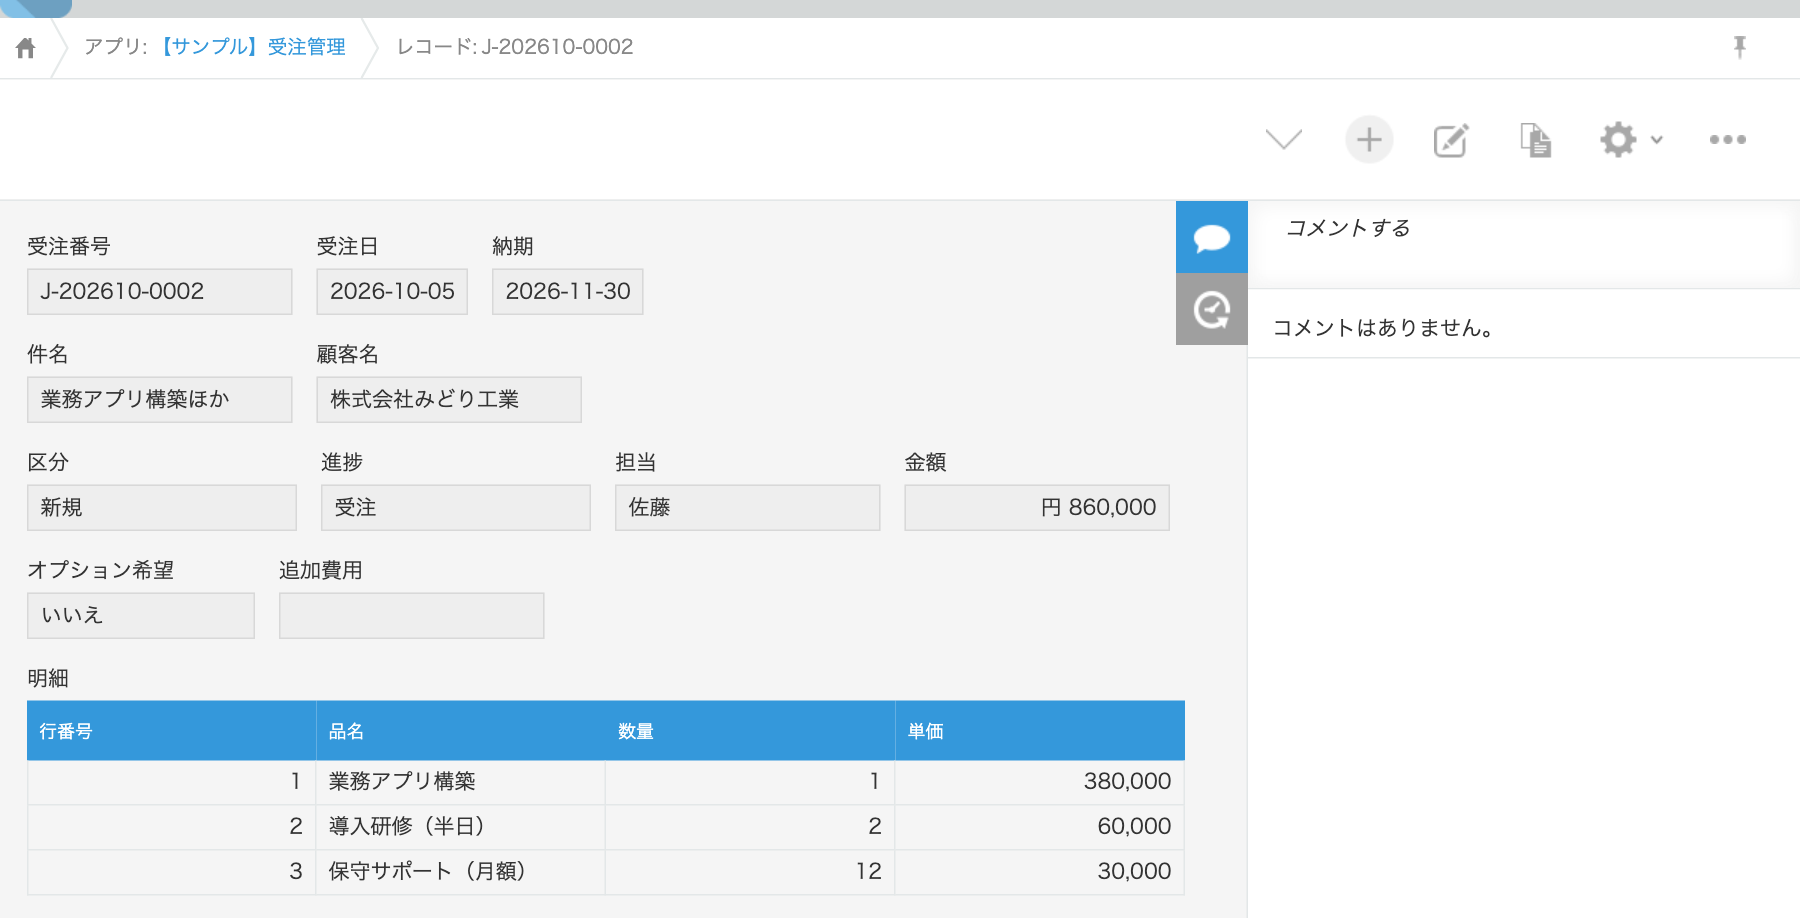Click the コメントはありません。 message
1800x918 pixels.
tap(1384, 327)
